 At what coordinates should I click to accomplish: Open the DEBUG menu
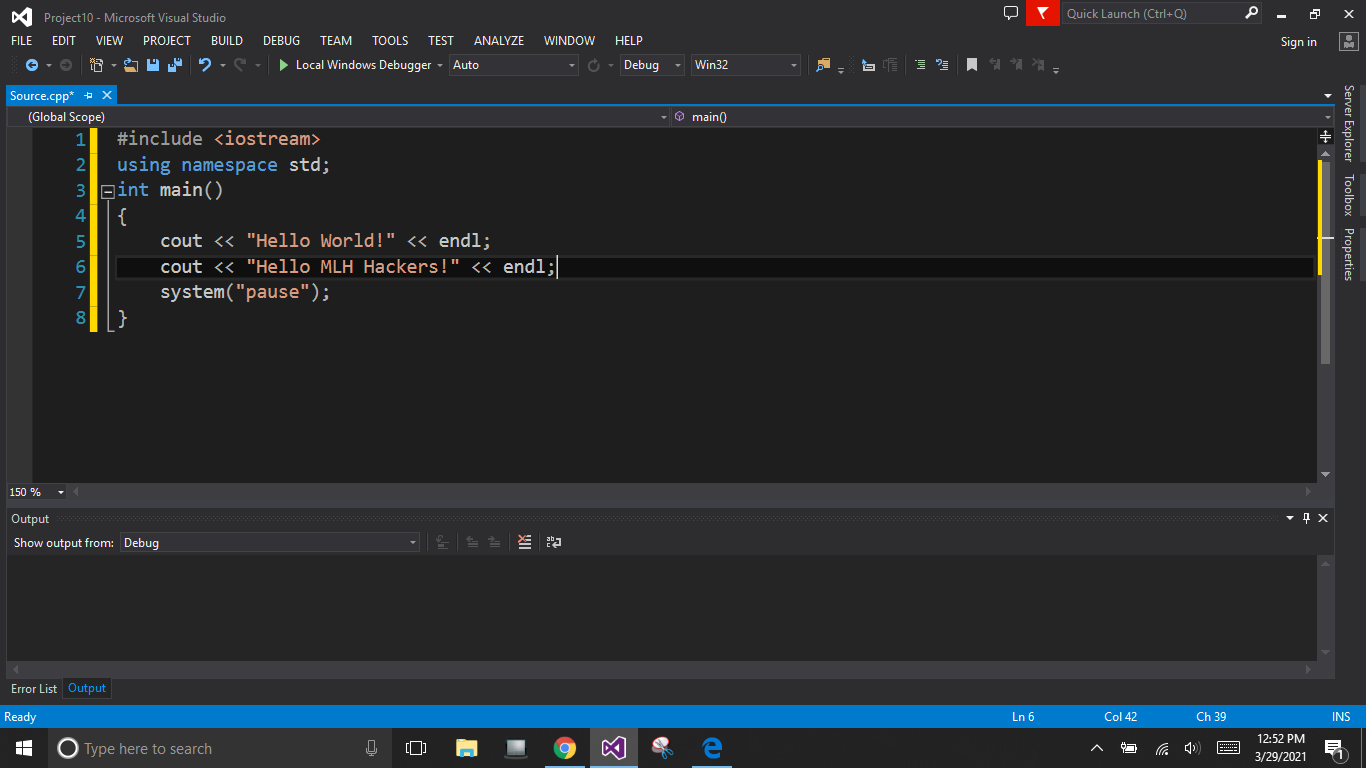pyautogui.click(x=281, y=41)
